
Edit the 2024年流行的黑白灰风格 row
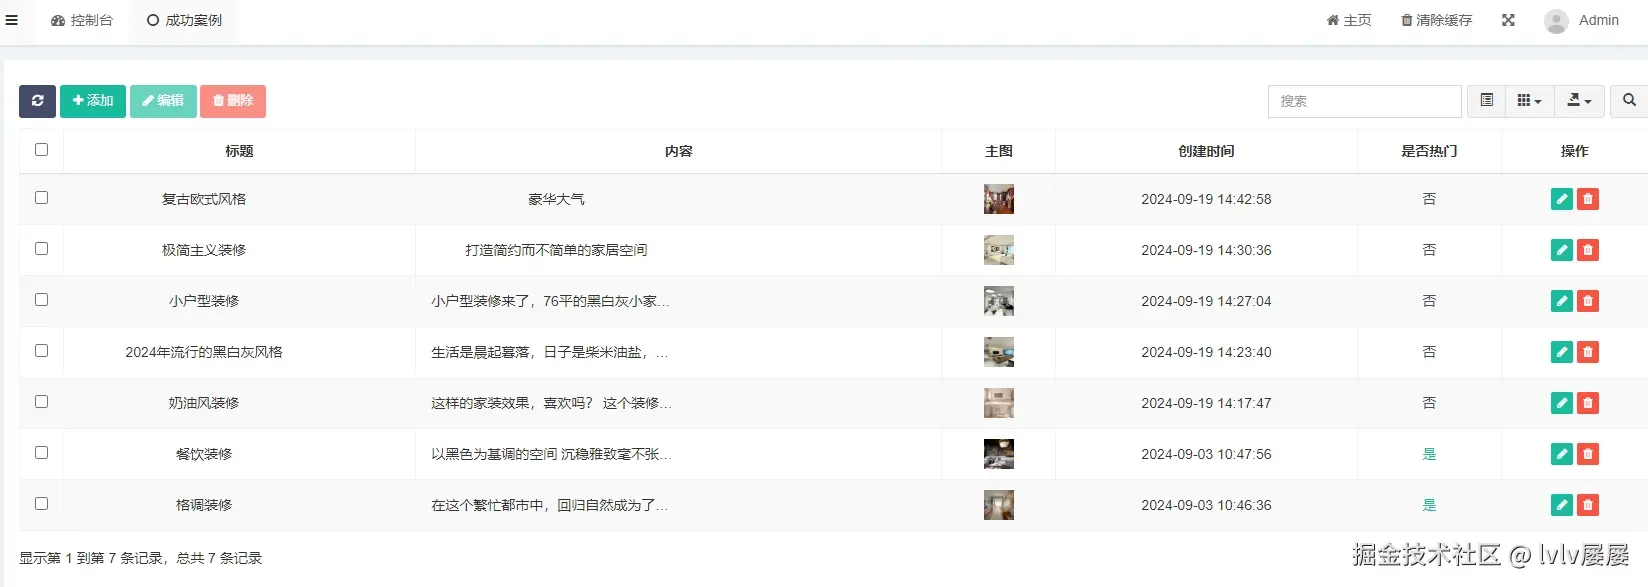pos(1562,352)
